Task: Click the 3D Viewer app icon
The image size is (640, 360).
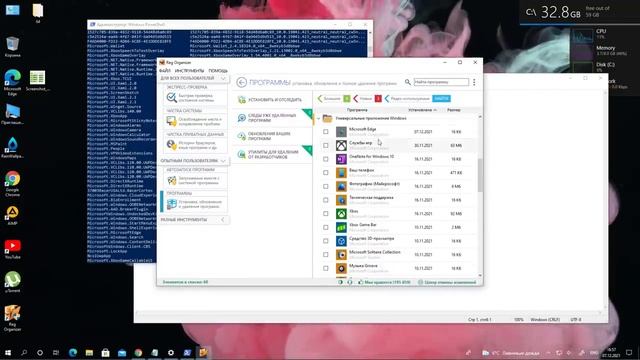Action: pos(341,241)
